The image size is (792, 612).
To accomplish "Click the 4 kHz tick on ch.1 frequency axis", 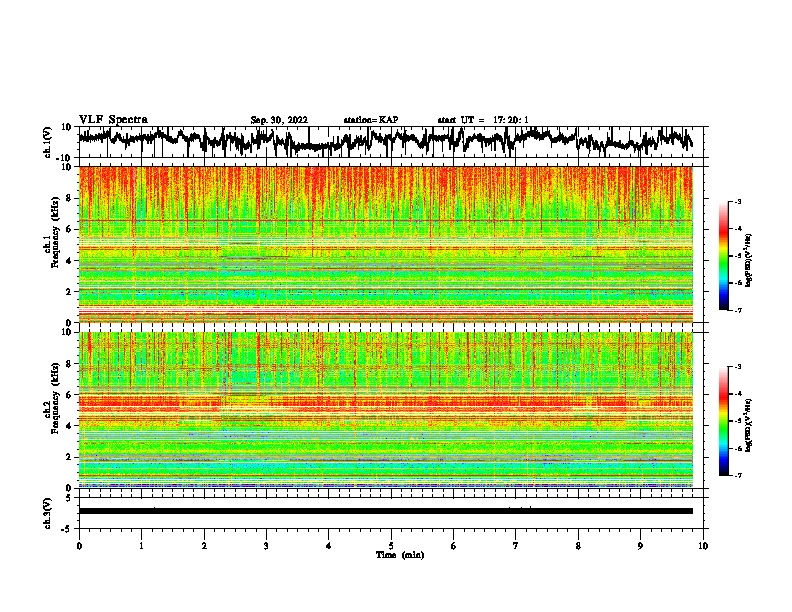I will [70, 261].
